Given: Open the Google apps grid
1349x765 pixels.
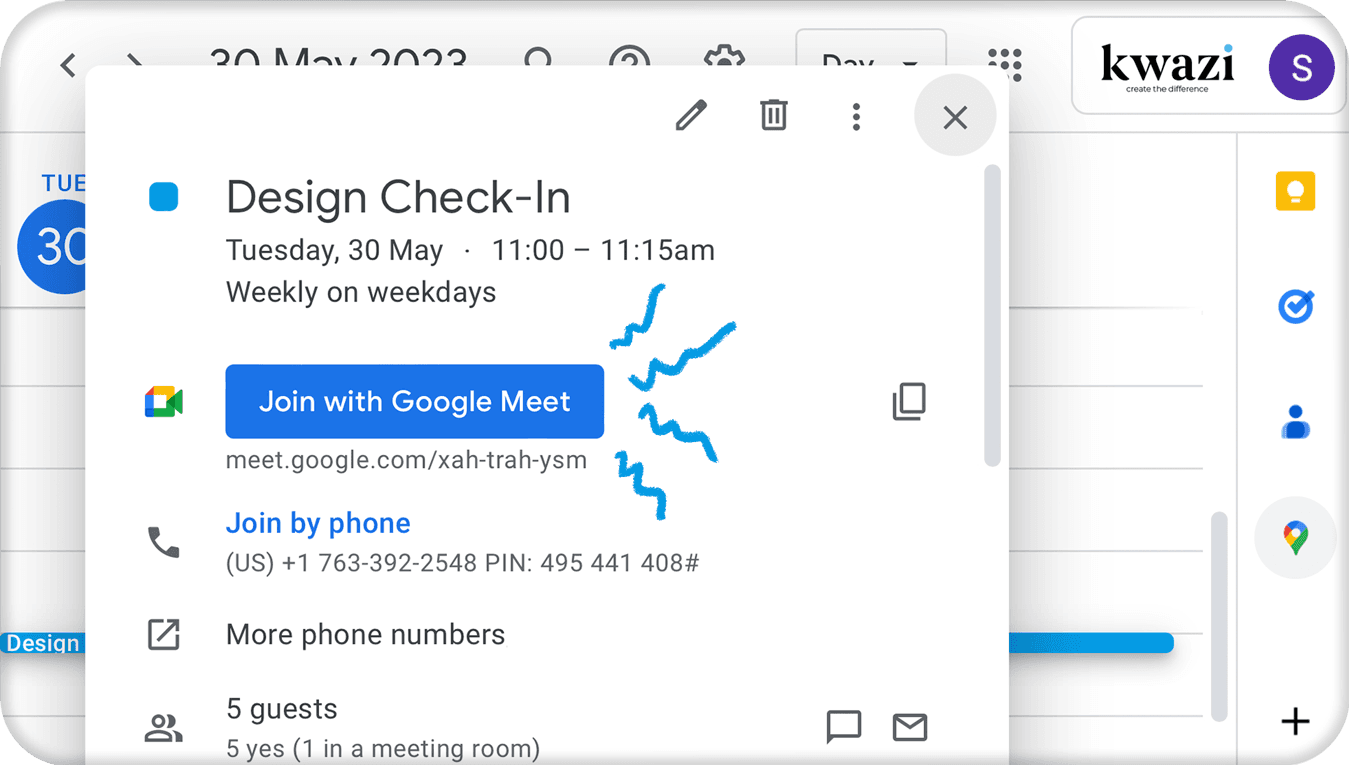Looking at the screenshot, I should (x=1004, y=64).
